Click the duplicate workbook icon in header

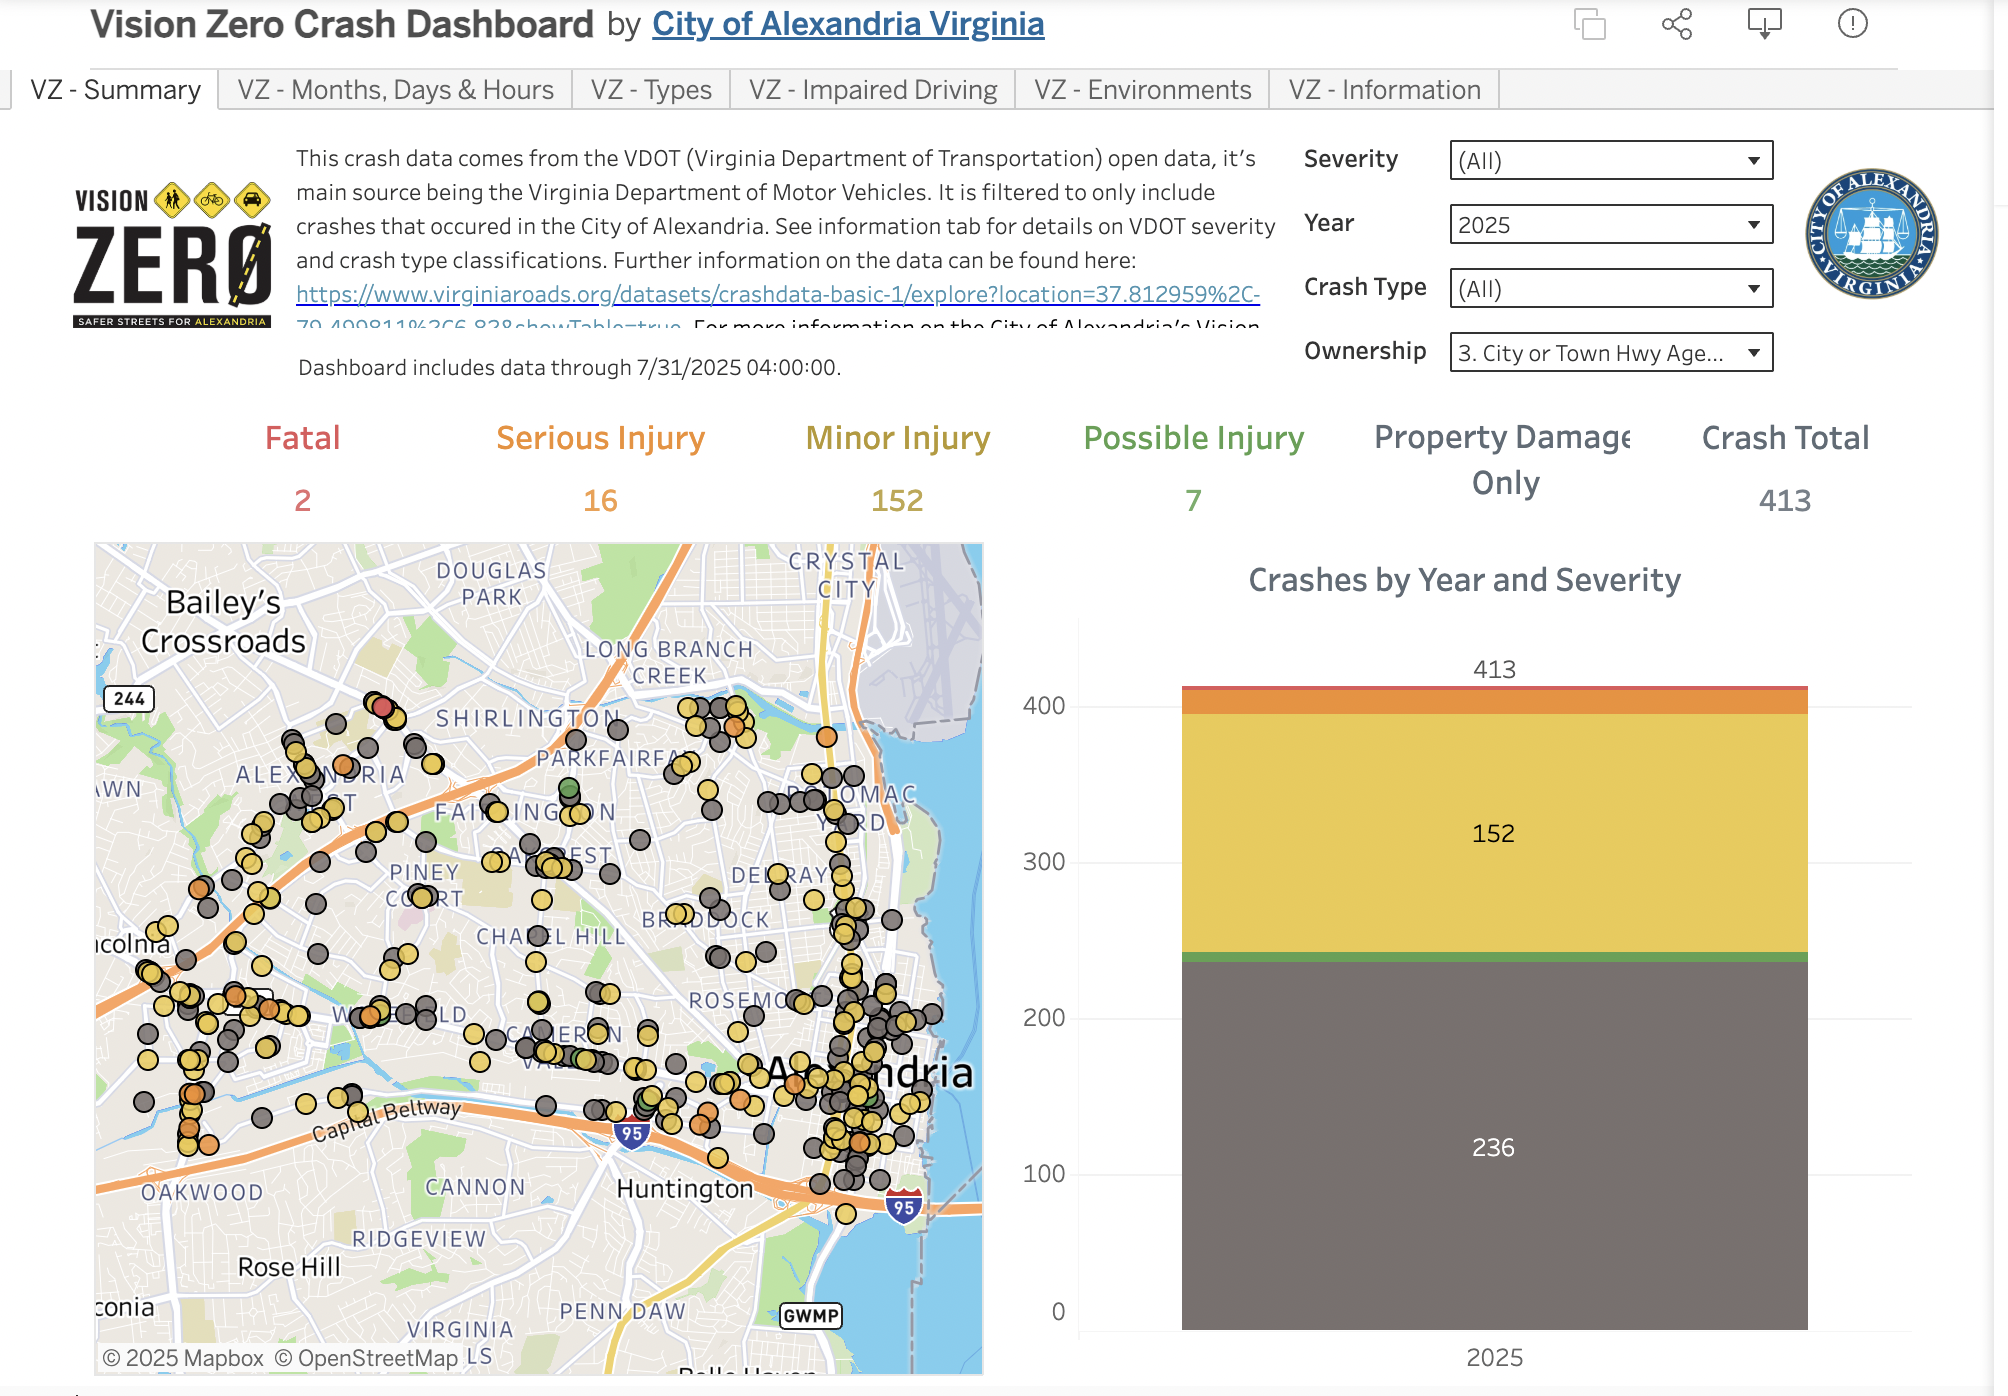click(x=1589, y=24)
